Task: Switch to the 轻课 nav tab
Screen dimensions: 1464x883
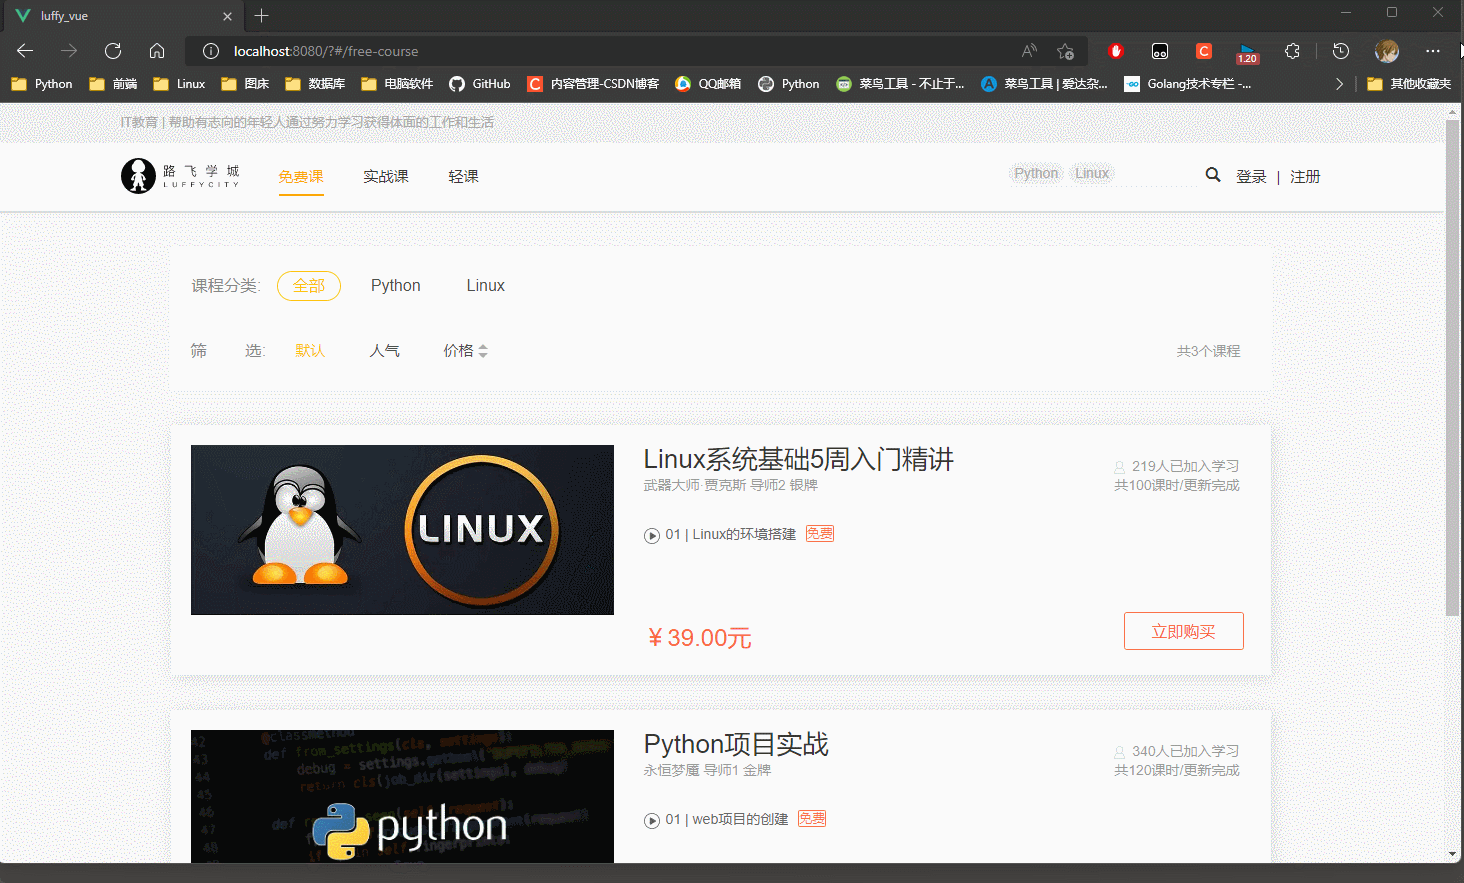Action: [464, 176]
